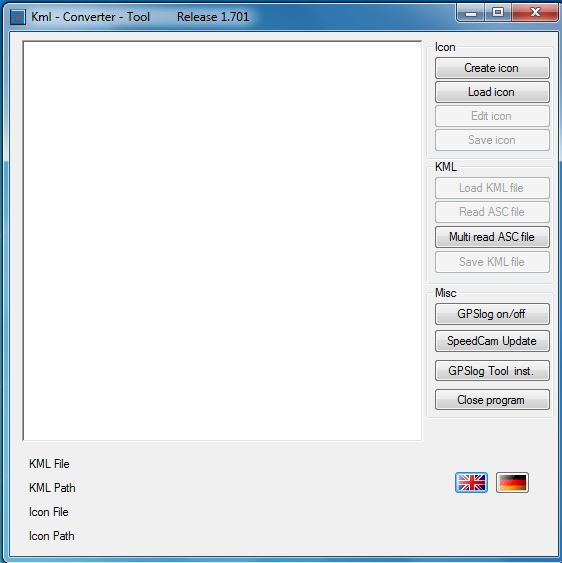562x563 pixels.
Task: Click inside the large white content area
Action: [x=222, y=241]
